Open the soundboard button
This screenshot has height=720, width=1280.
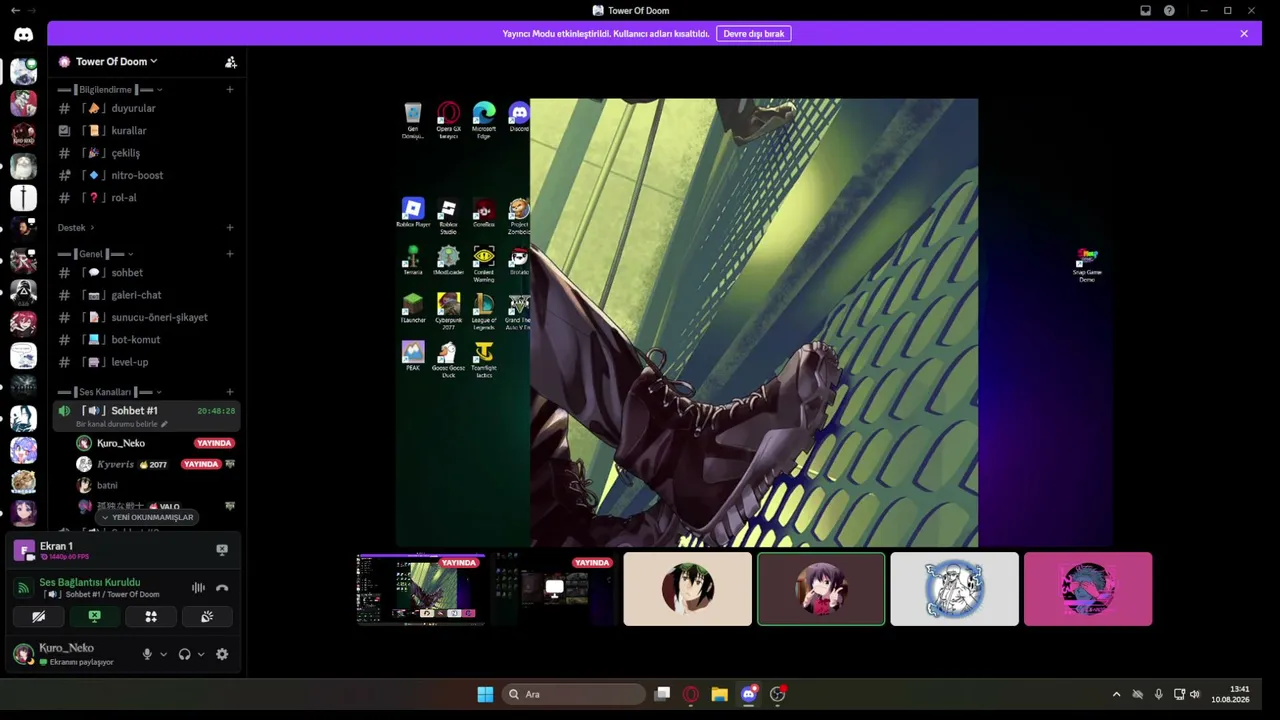pyautogui.click(x=207, y=617)
